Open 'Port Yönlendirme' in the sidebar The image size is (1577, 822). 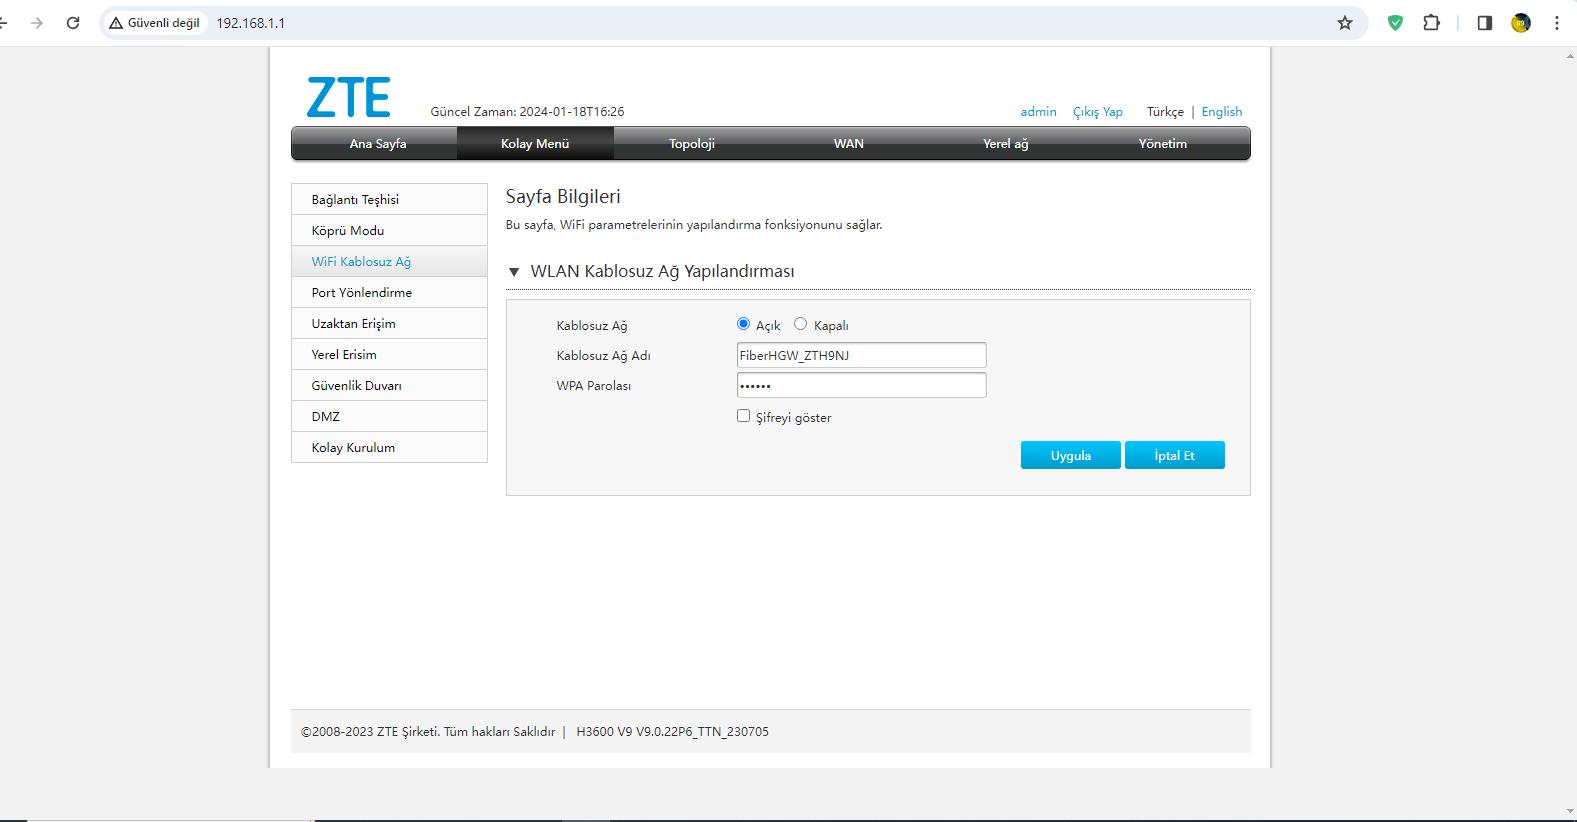[x=361, y=293]
